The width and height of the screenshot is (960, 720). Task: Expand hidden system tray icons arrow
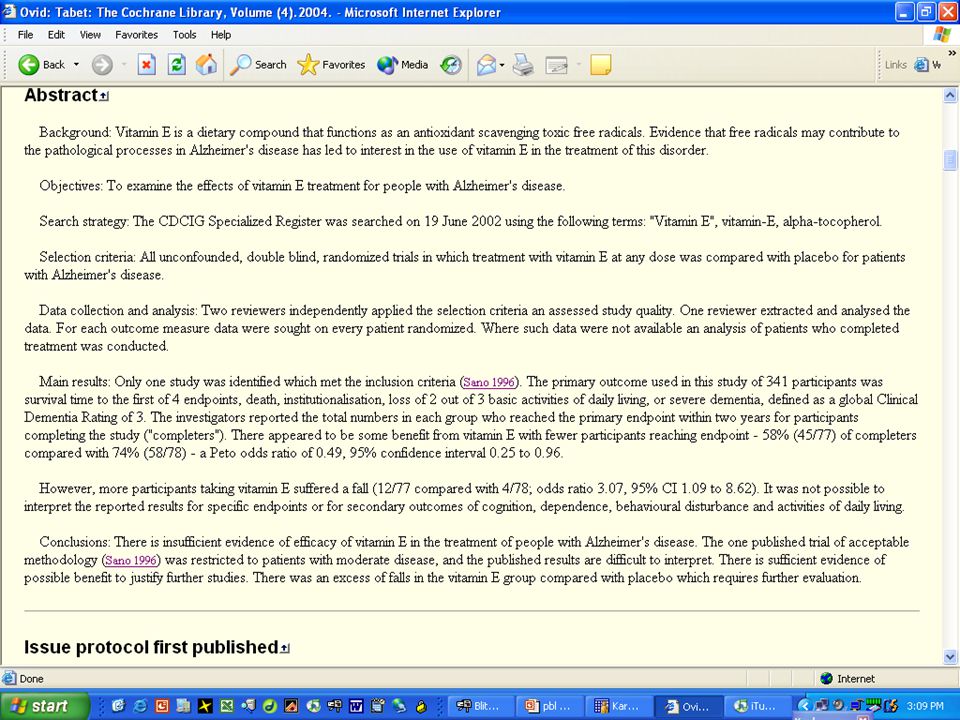click(x=804, y=706)
